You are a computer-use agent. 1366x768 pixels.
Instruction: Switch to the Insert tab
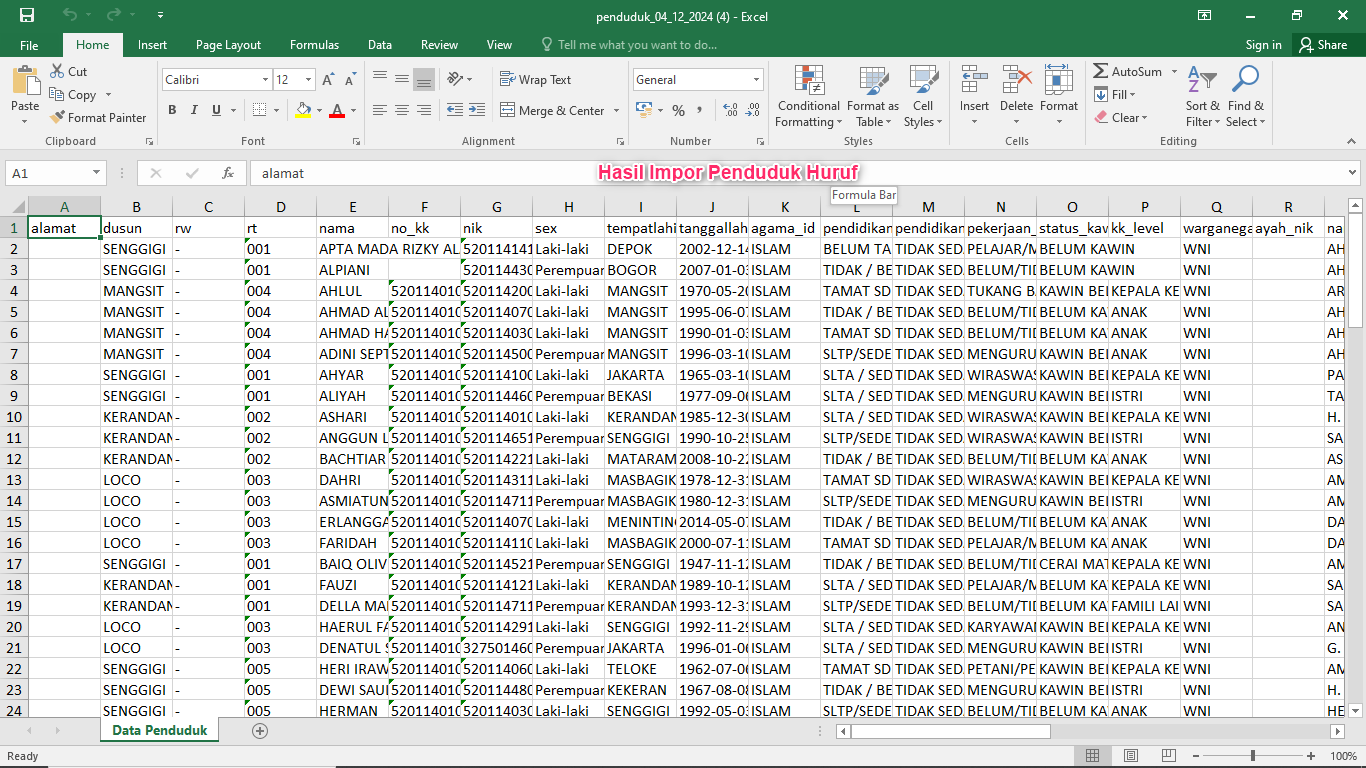[x=152, y=45]
